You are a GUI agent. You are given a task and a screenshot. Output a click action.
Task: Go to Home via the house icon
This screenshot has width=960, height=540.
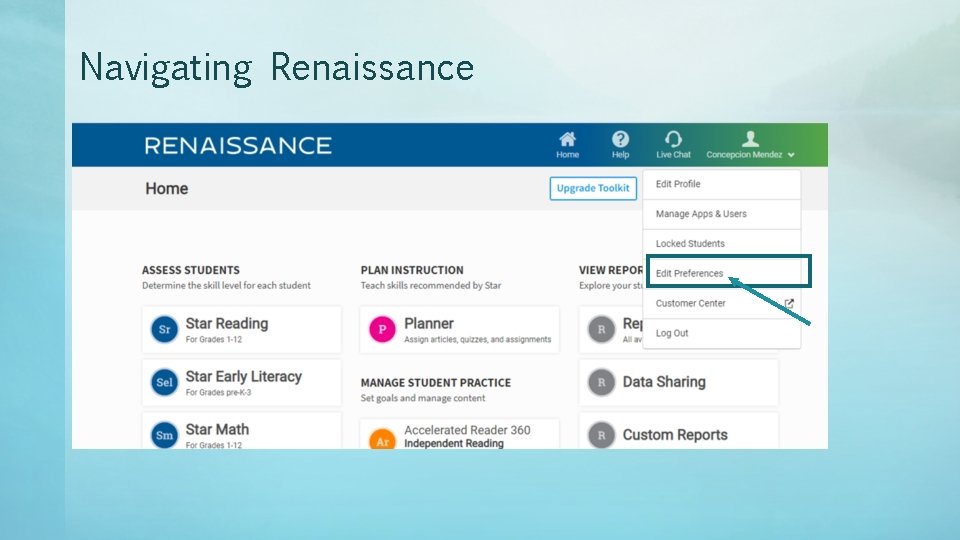coord(568,139)
